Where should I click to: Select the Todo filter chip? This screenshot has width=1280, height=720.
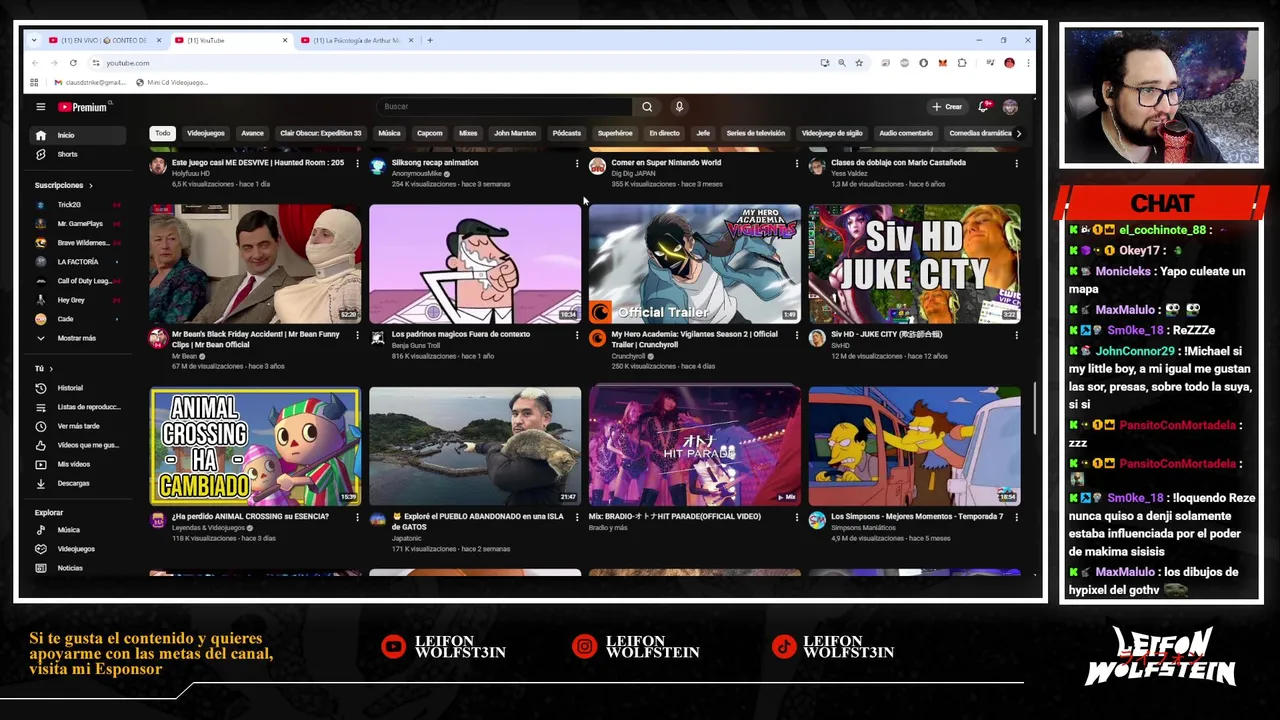[162, 133]
